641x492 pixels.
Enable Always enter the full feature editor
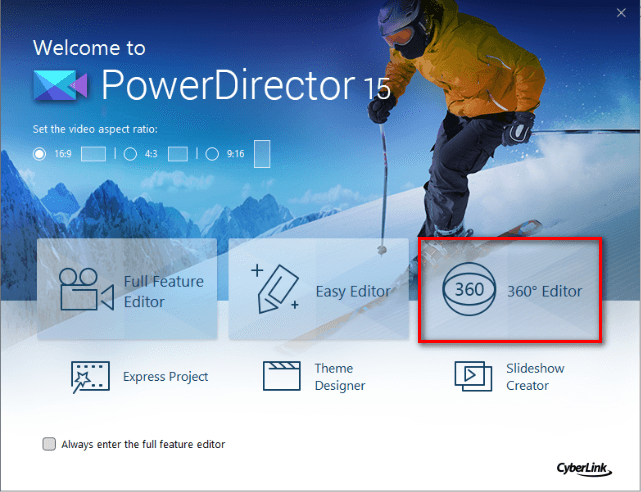pos(49,444)
